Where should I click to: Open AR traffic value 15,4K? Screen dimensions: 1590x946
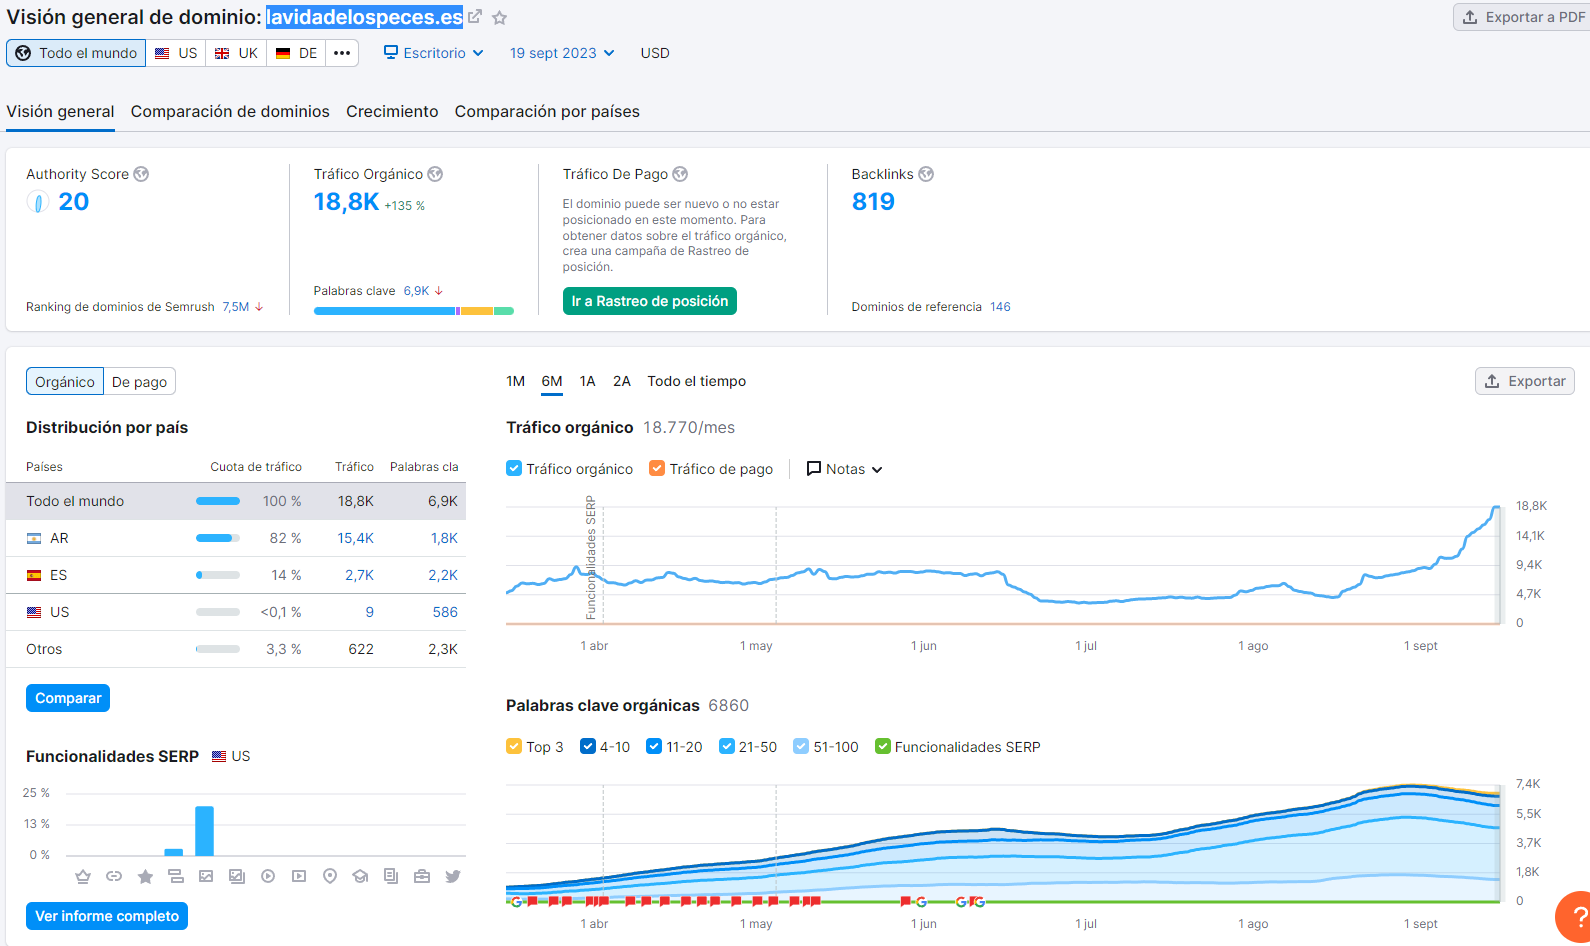pos(355,538)
